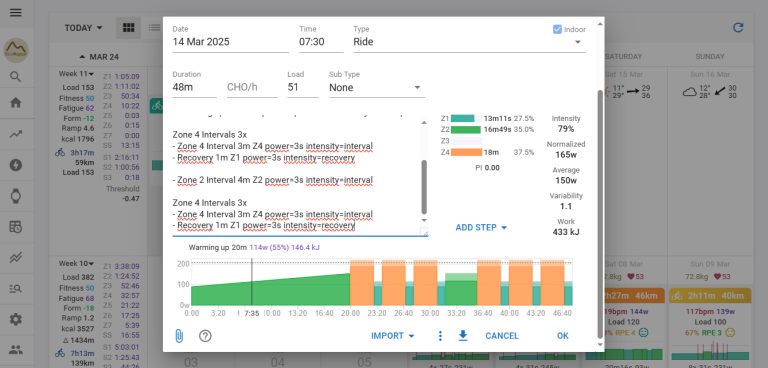The width and height of the screenshot is (768, 368).
Task: Edit the Load field 51
Action: (x=303, y=88)
